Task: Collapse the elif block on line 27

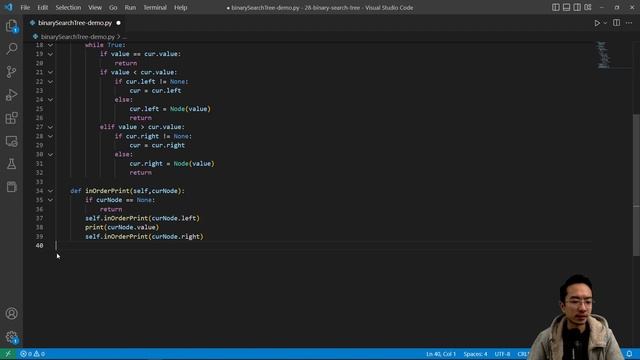Action: click(50, 127)
